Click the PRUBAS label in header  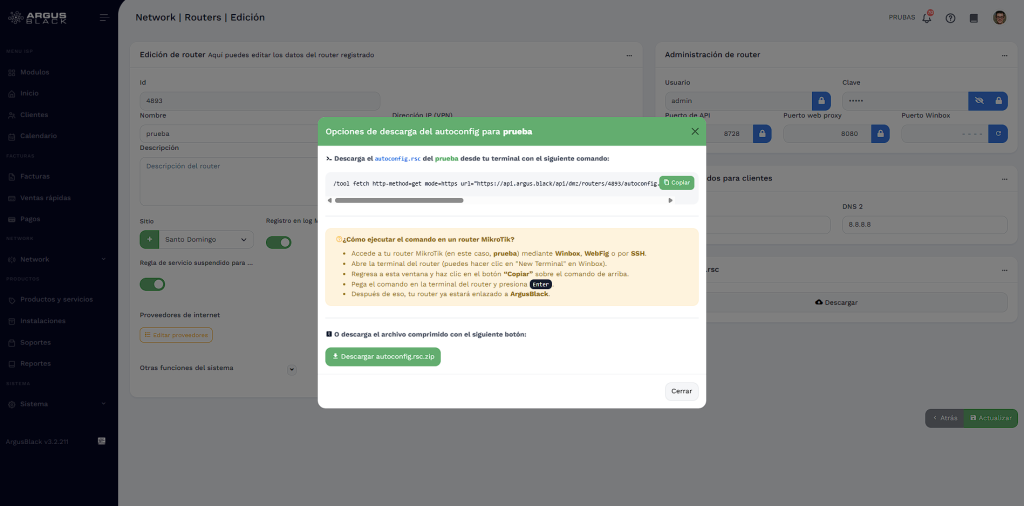pyautogui.click(x=901, y=18)
